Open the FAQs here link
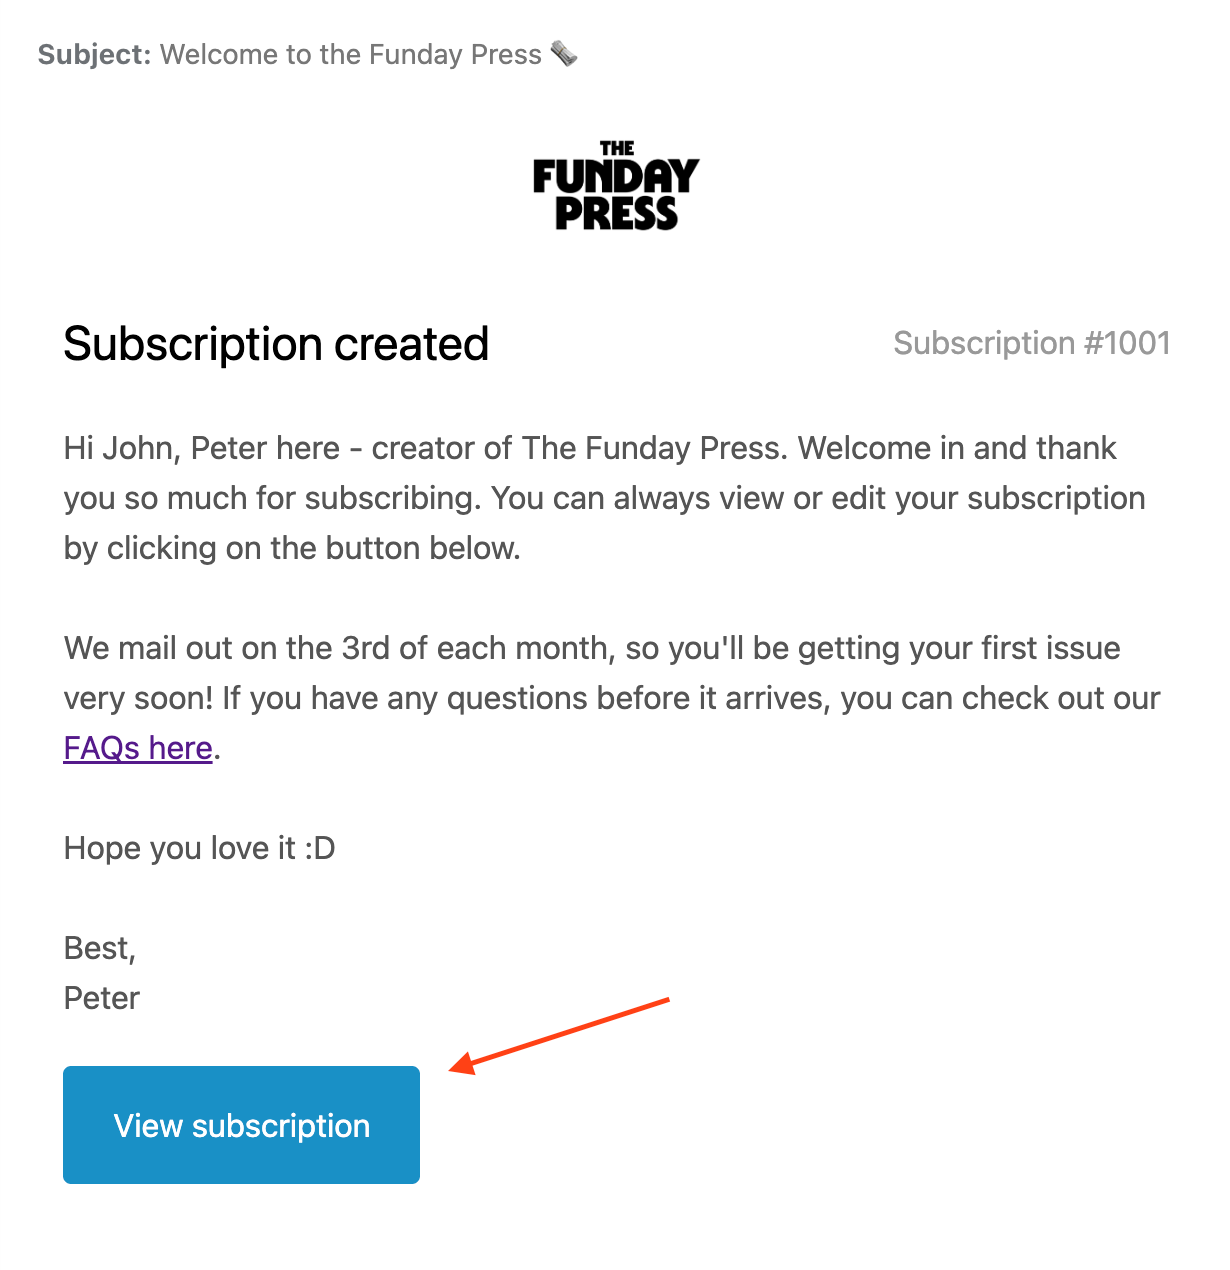This screenshot has height=1270, width=1230. pos(138,748)
